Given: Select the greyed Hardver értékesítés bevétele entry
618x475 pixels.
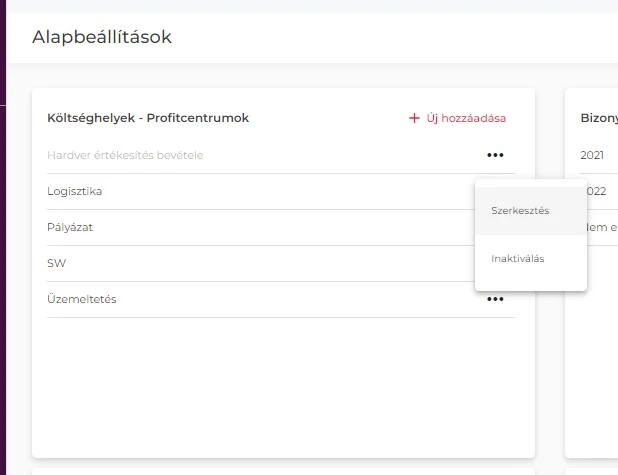Looking at the screenshot, I should pos(125,155).
